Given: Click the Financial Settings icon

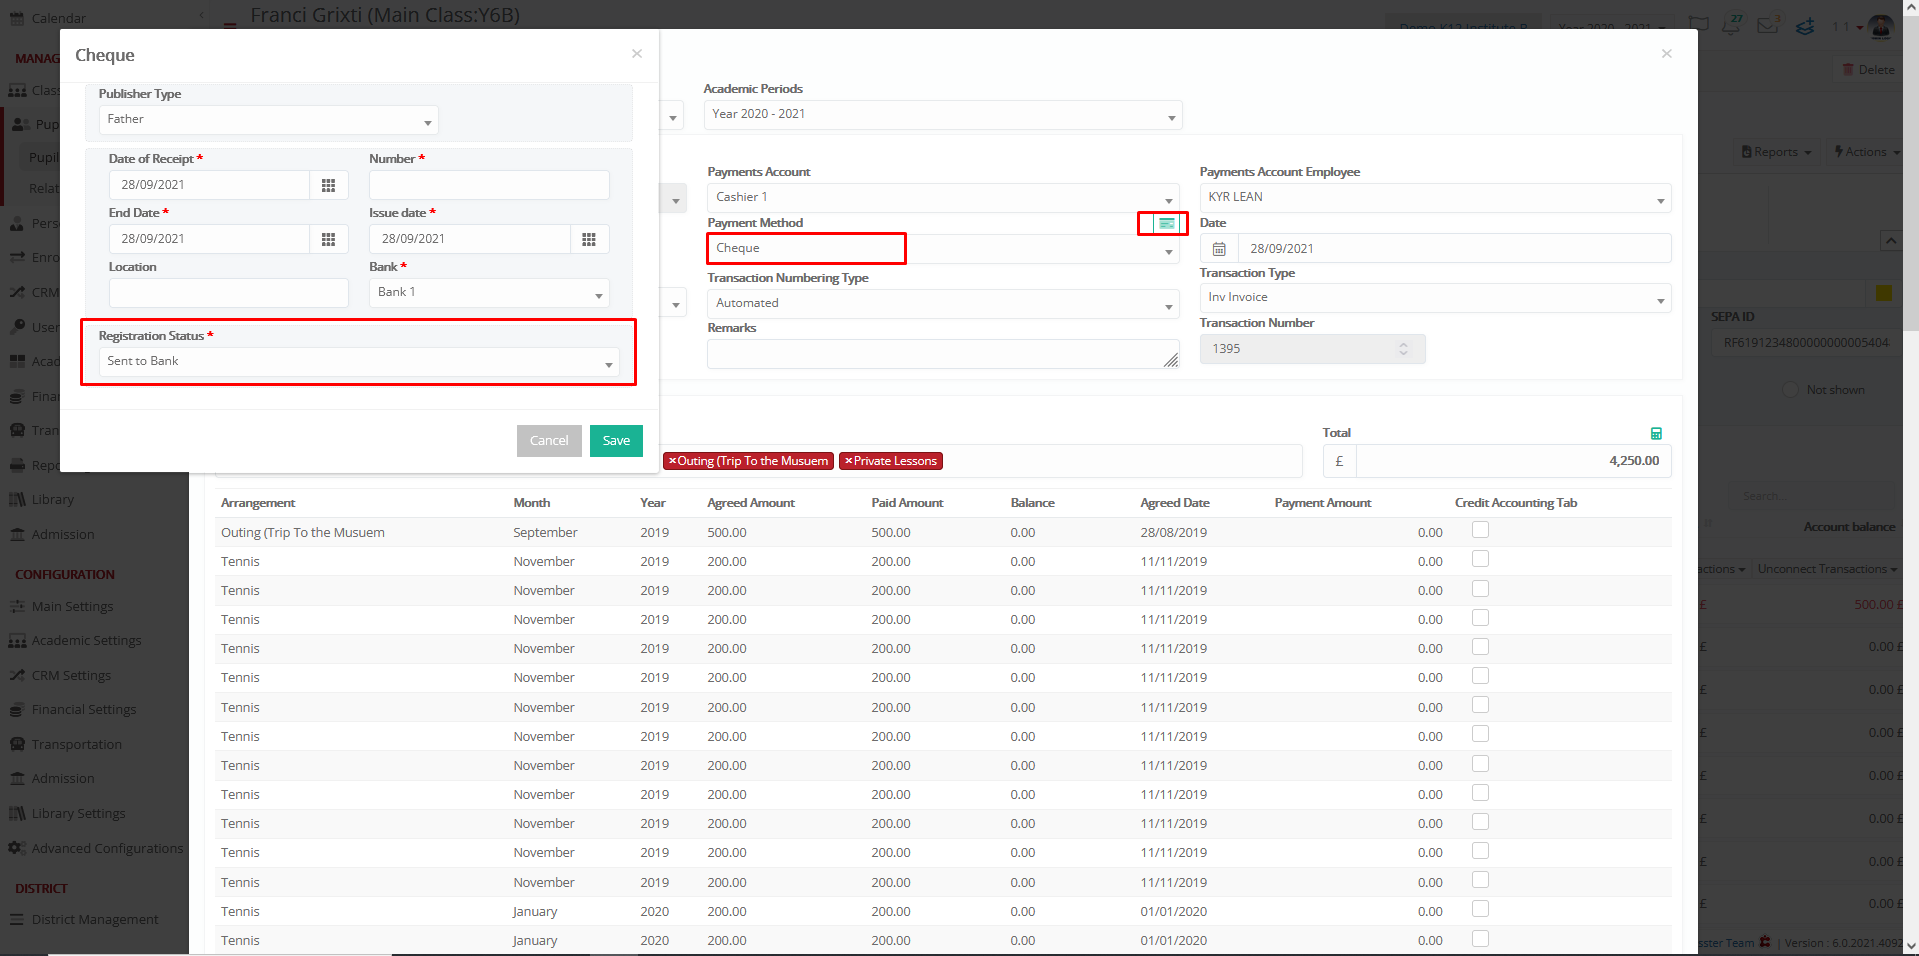Looking at the screenshot, I should click(x=17, y=709).
